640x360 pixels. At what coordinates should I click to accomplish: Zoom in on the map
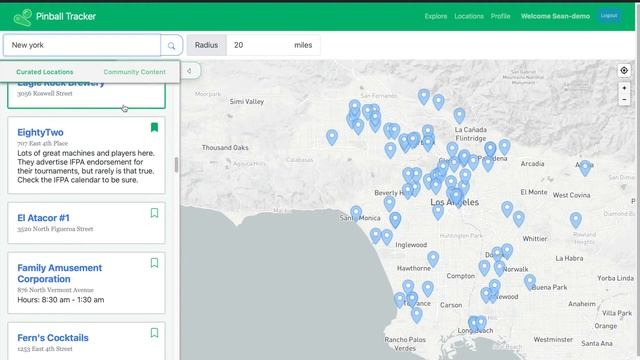(x=624, y=88)
